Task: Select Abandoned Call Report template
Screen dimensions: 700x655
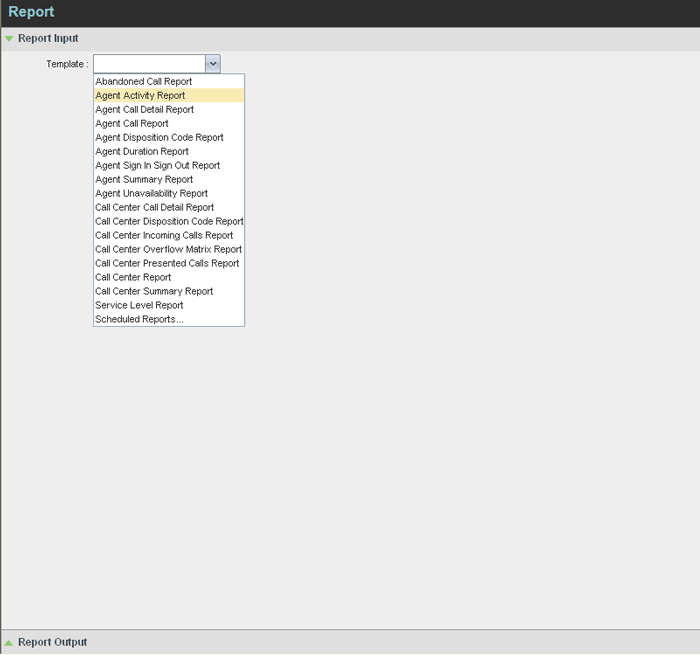Action: pyautogui.click(x=169, y=81)
